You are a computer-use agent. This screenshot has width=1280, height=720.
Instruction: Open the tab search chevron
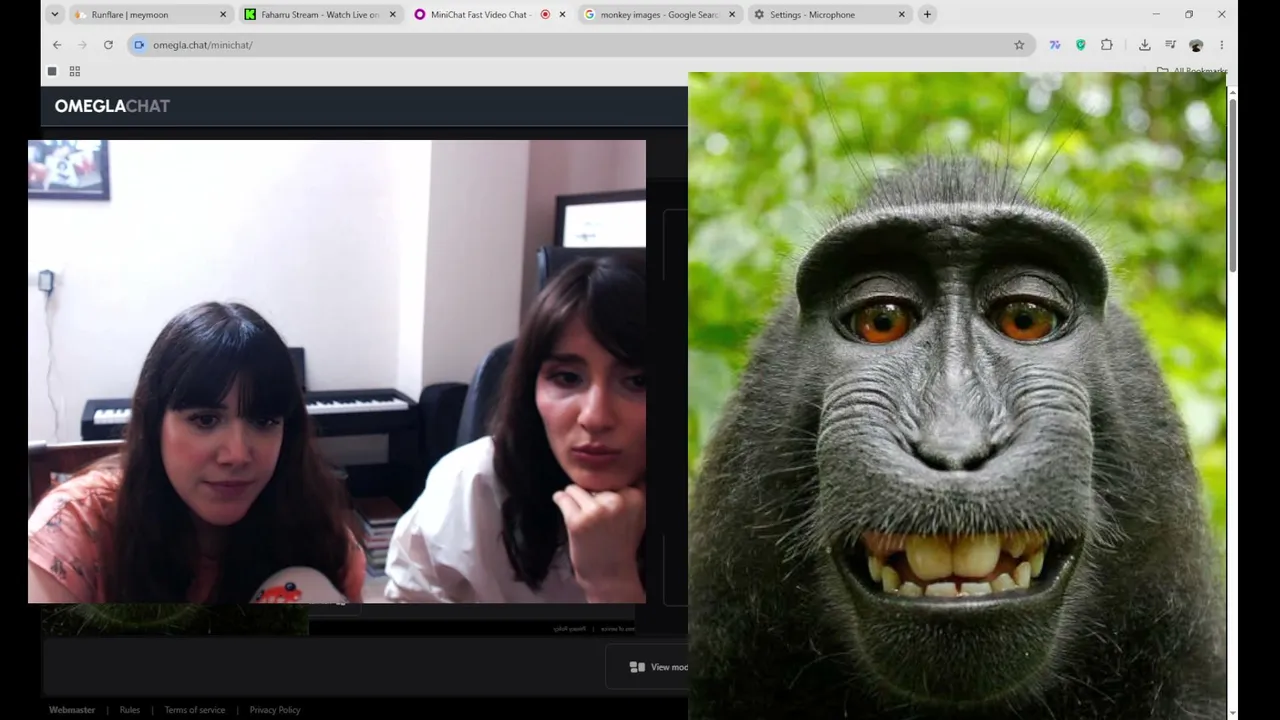pyautogui.click(x=55, y=14)
